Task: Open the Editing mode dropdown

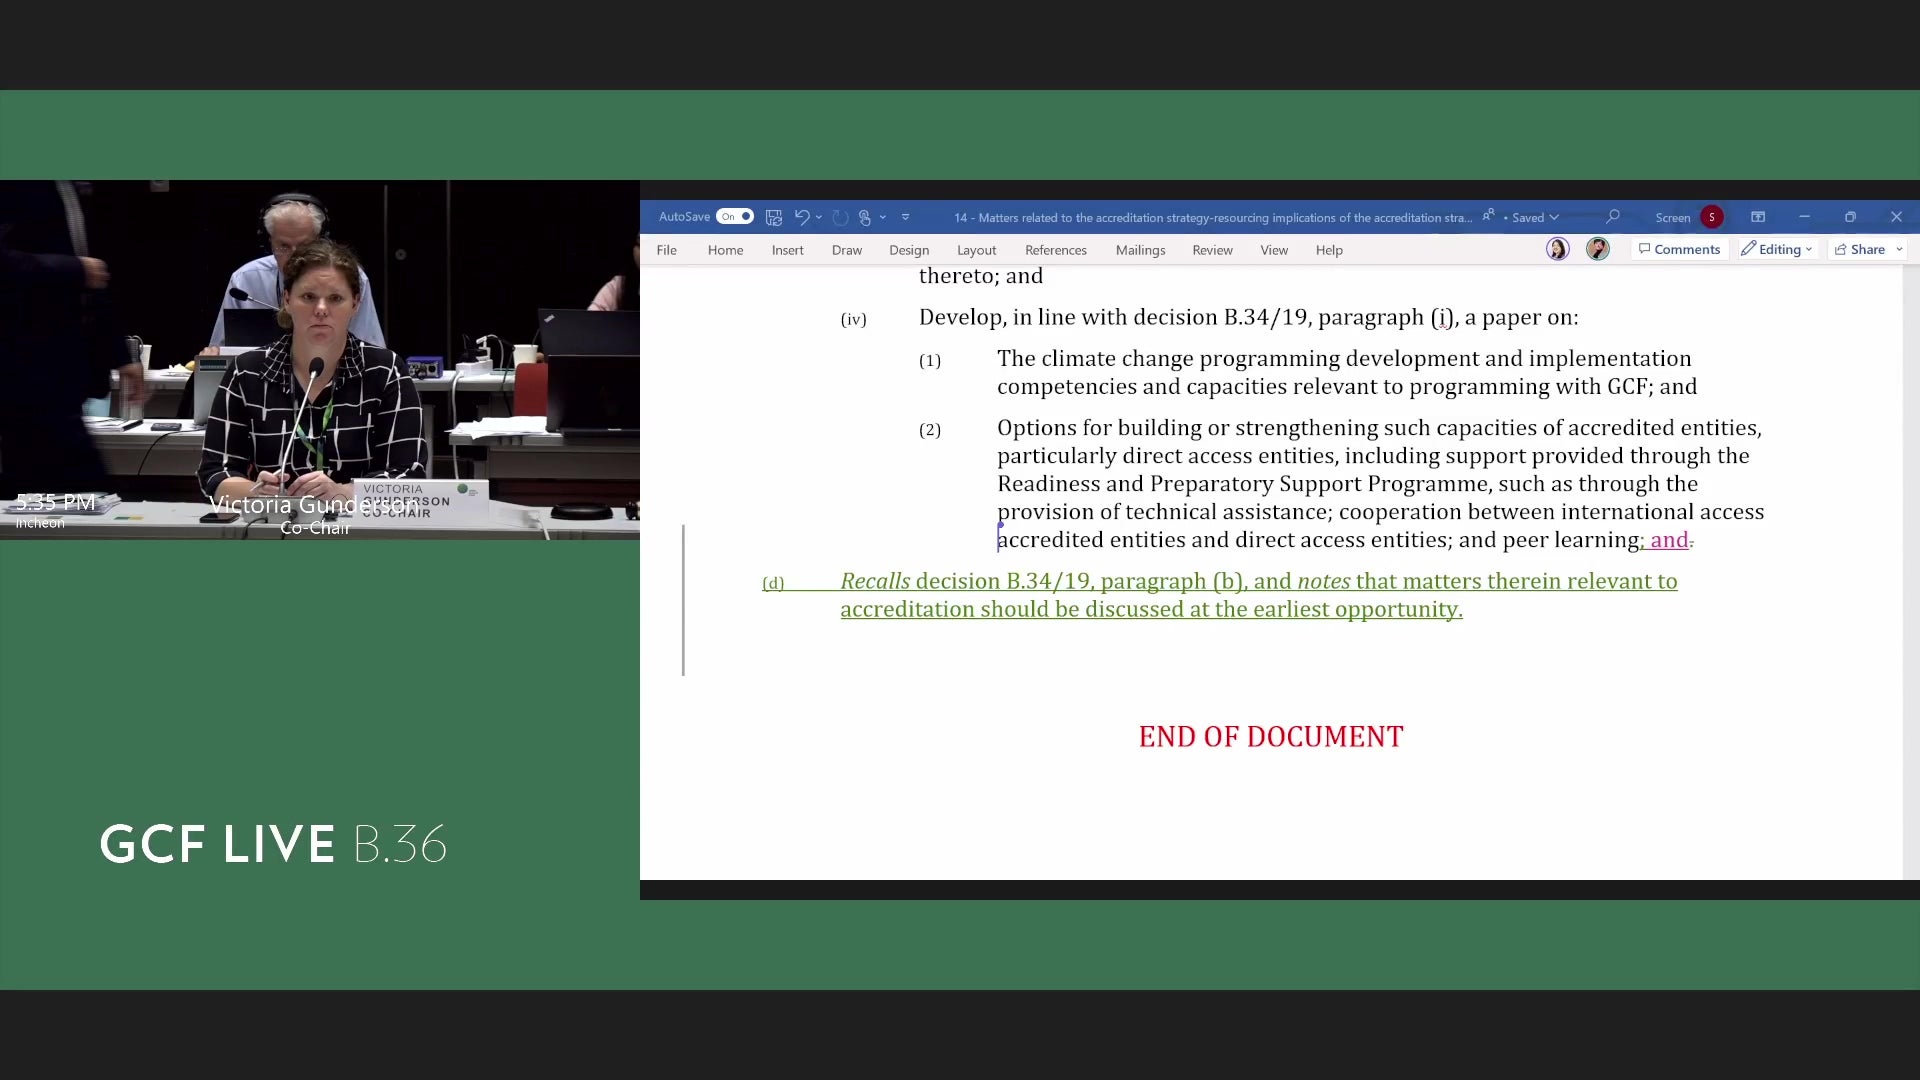Action: [1776, 249]
